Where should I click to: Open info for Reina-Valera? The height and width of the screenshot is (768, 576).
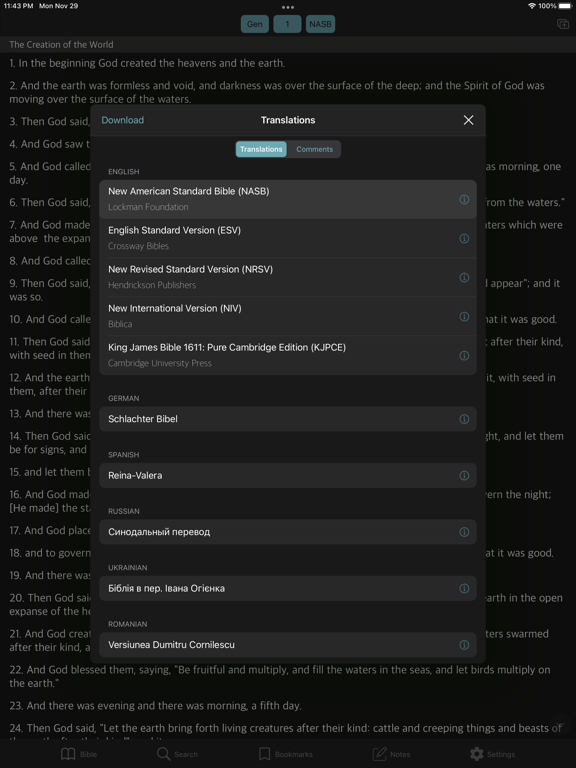(x=464, y=476)
